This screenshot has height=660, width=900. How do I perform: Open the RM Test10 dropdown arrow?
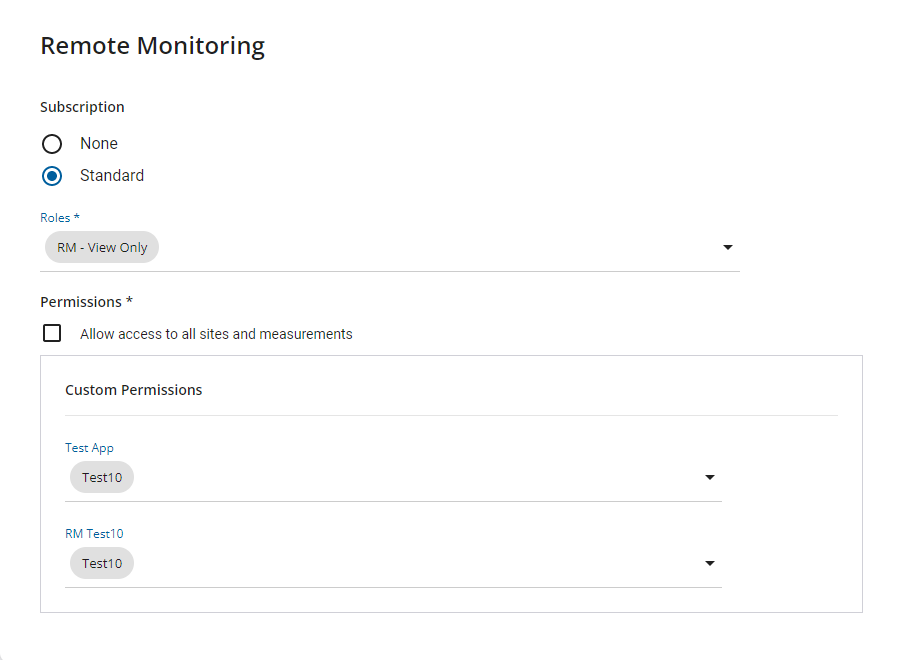point(710,564)
